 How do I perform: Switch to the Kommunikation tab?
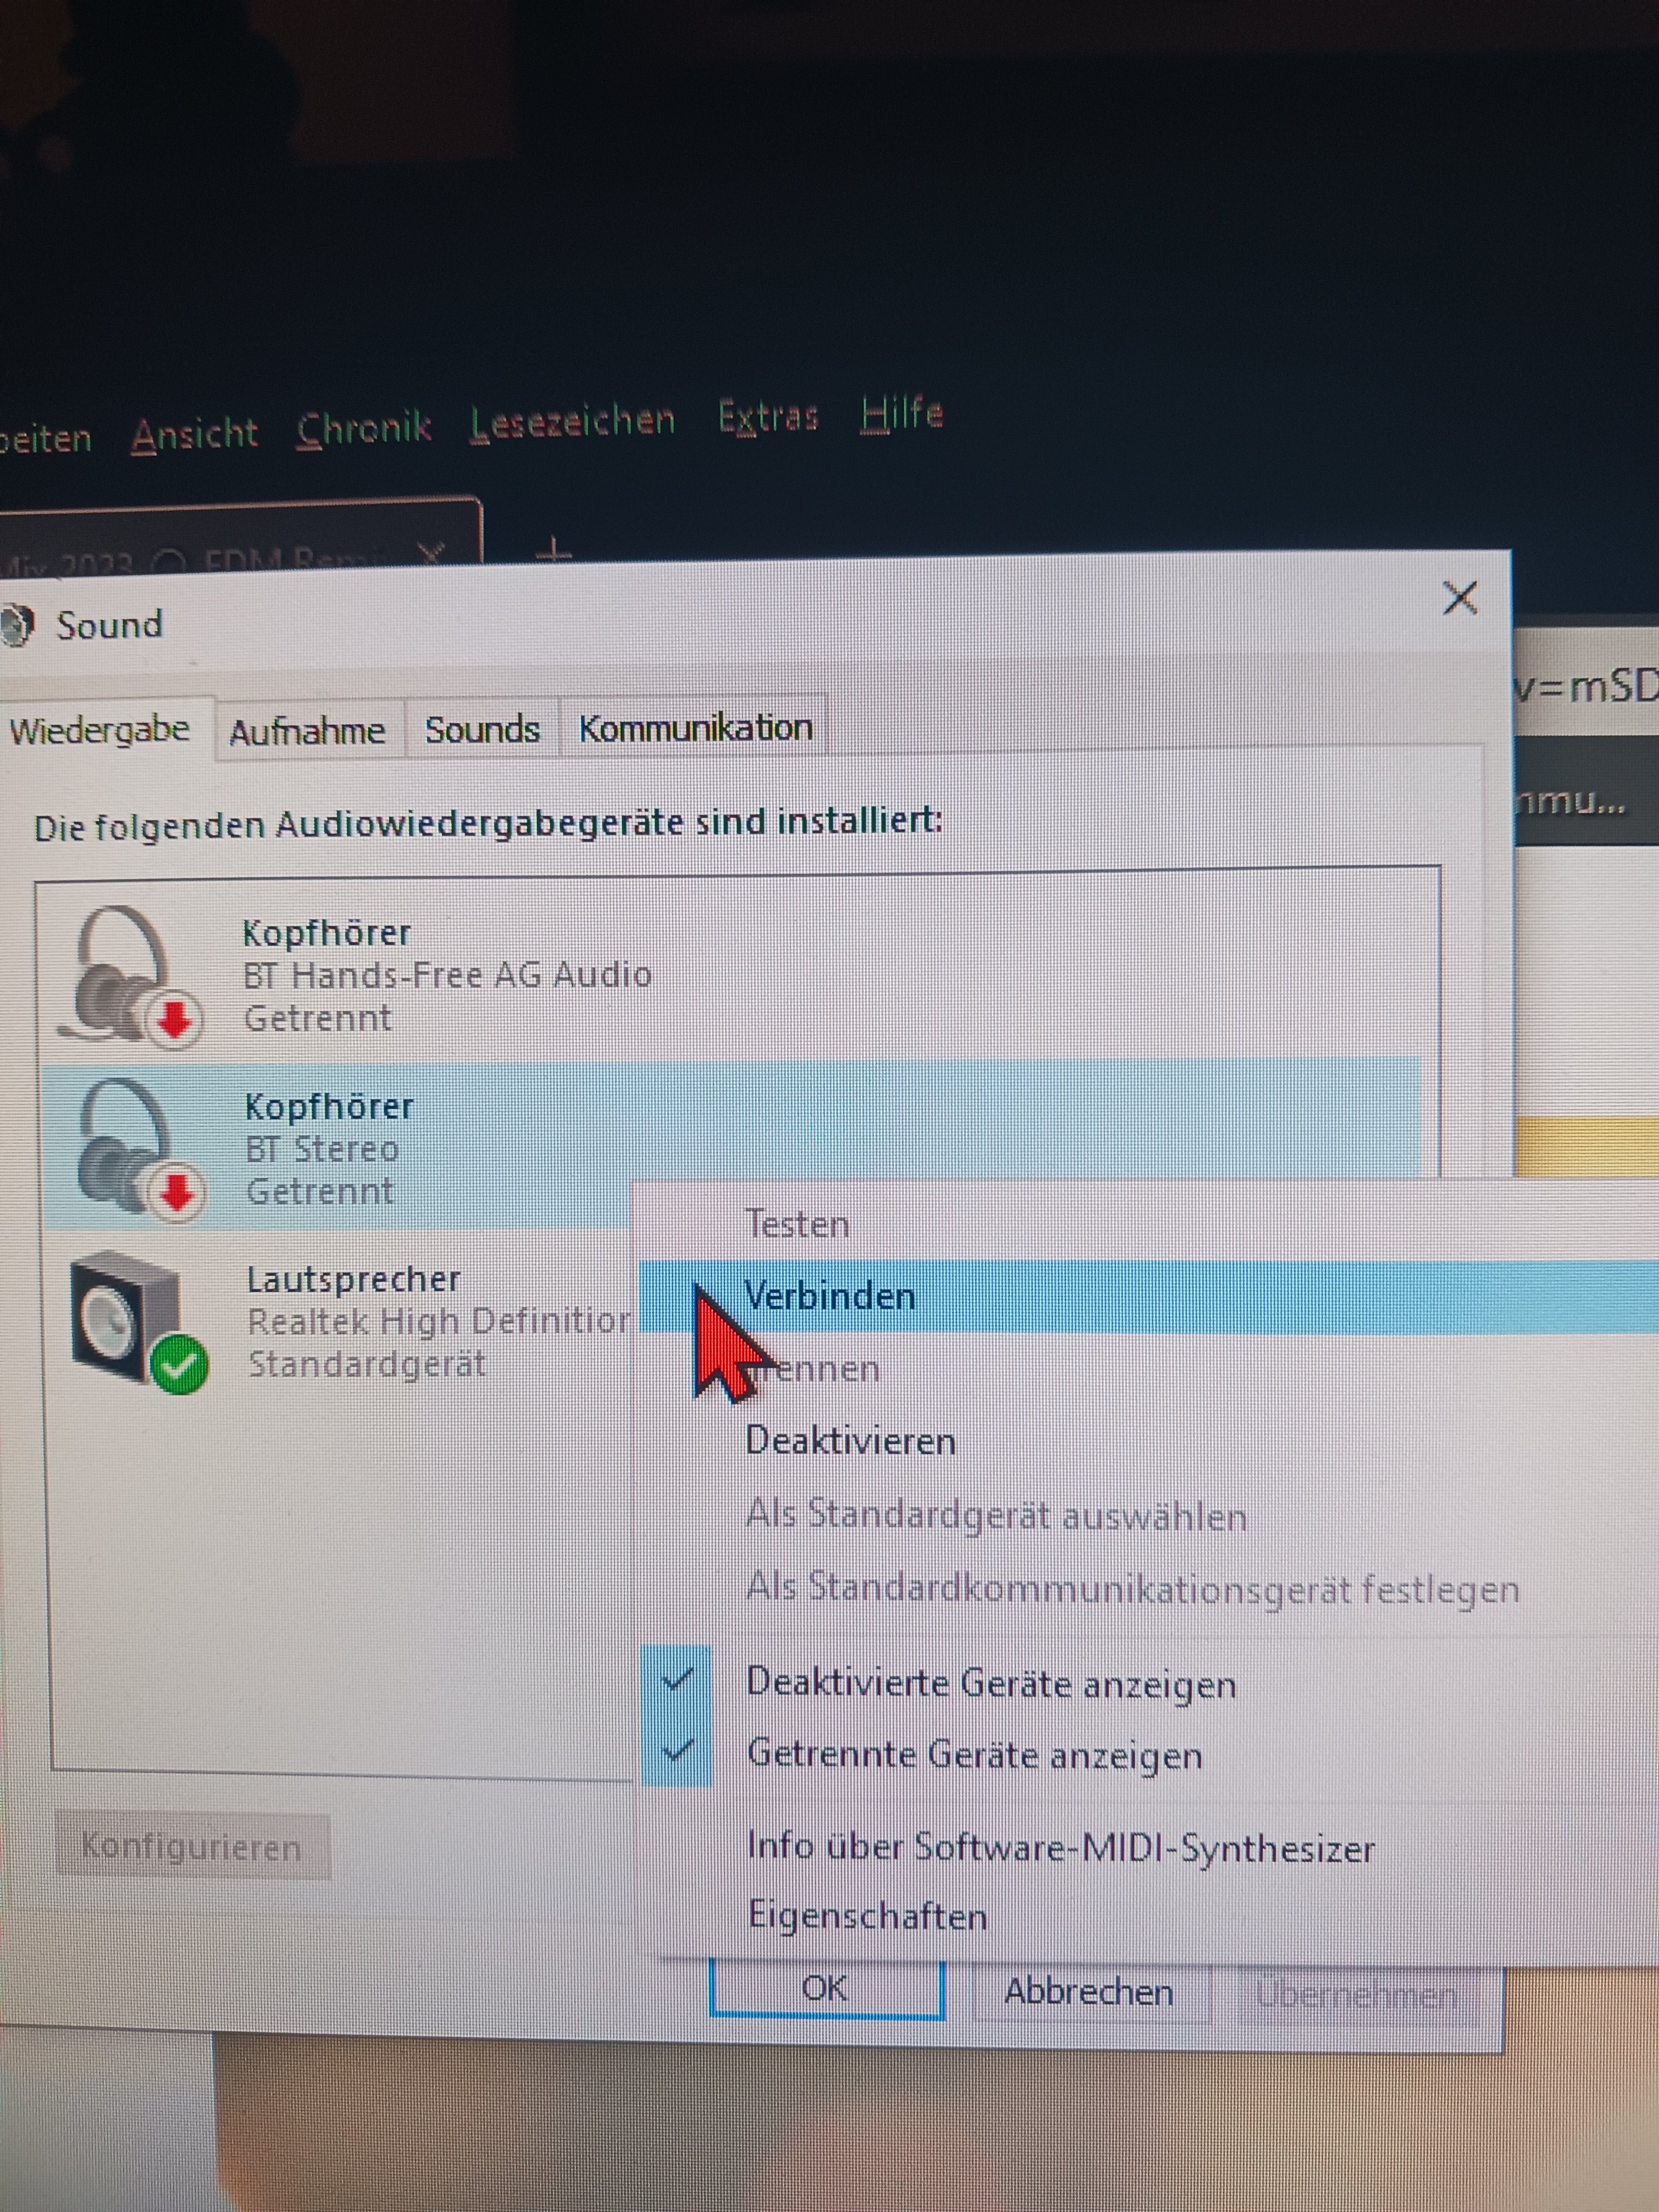tap(695, 728)
